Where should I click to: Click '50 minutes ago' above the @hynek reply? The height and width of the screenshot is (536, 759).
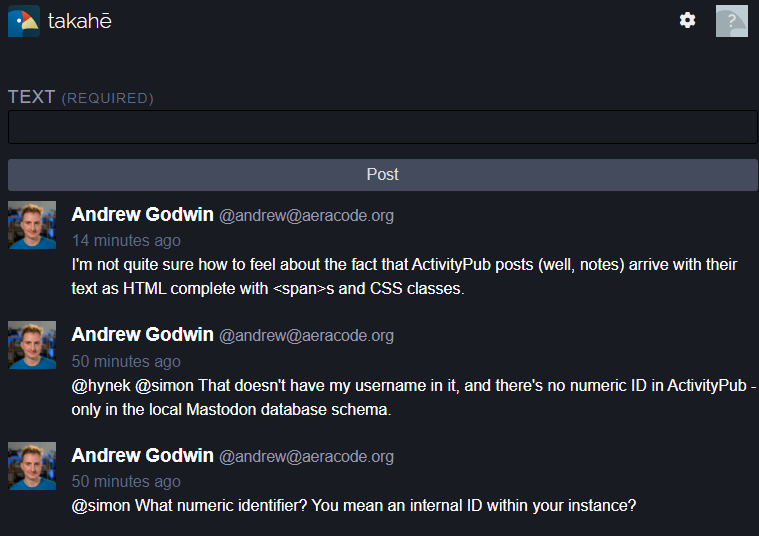[126, 361]
